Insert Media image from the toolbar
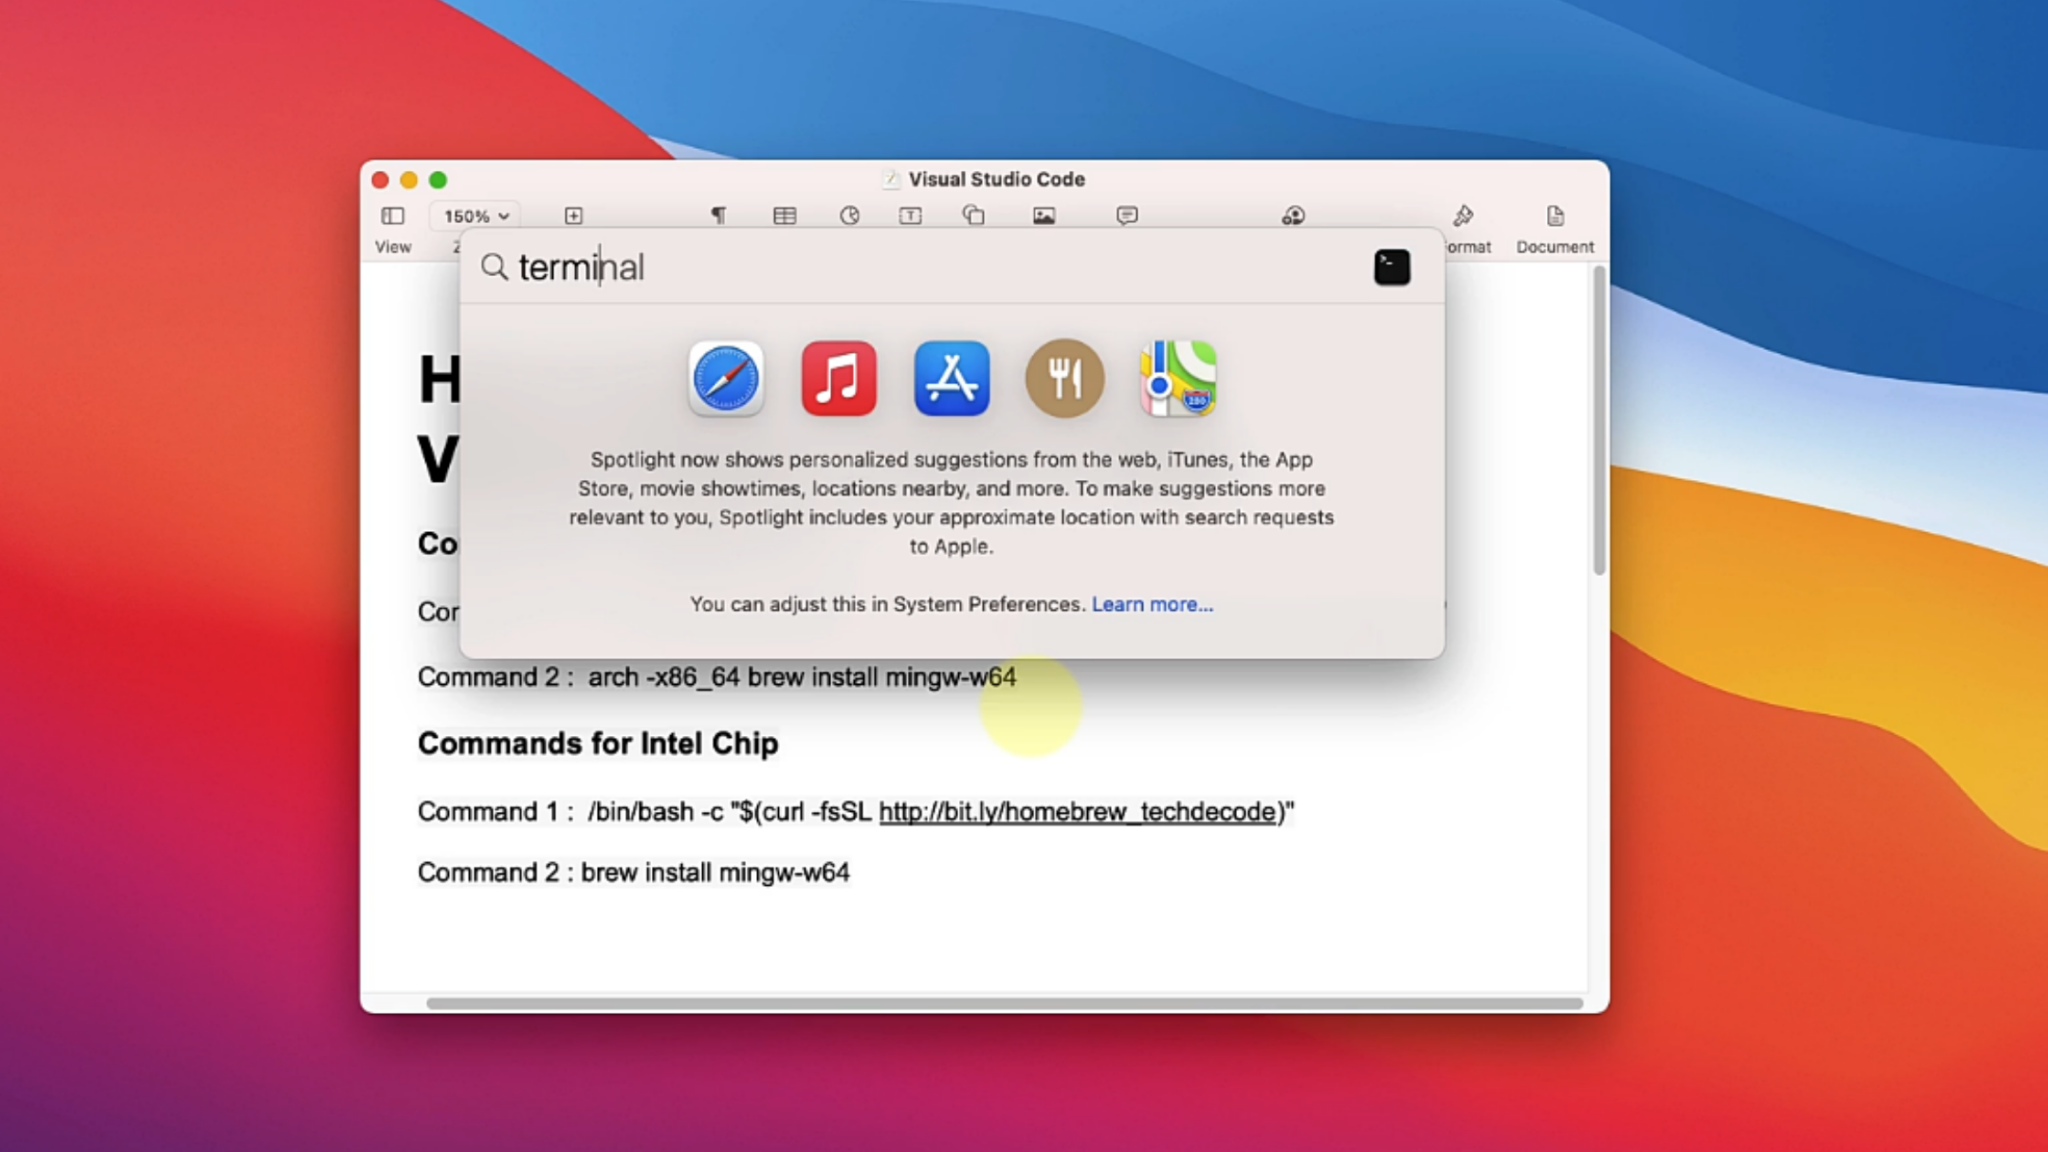Screen dimensions: 2048x1152 pos(1044,216)
